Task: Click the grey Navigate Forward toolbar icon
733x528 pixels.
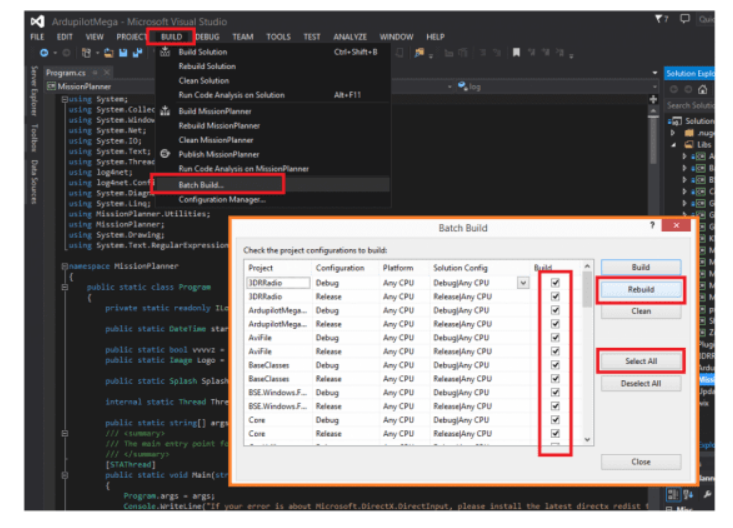Action: pos(66,53)
